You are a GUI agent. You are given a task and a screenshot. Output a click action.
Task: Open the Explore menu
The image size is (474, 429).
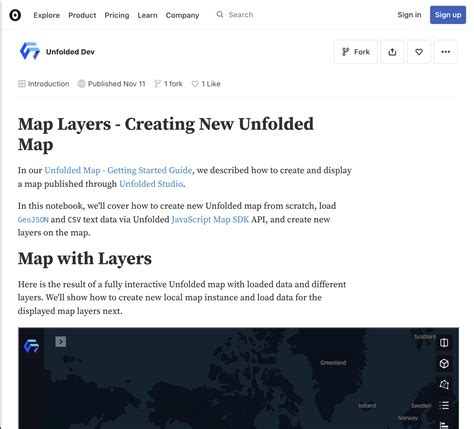pyautogui.click(x=46, y=15)
